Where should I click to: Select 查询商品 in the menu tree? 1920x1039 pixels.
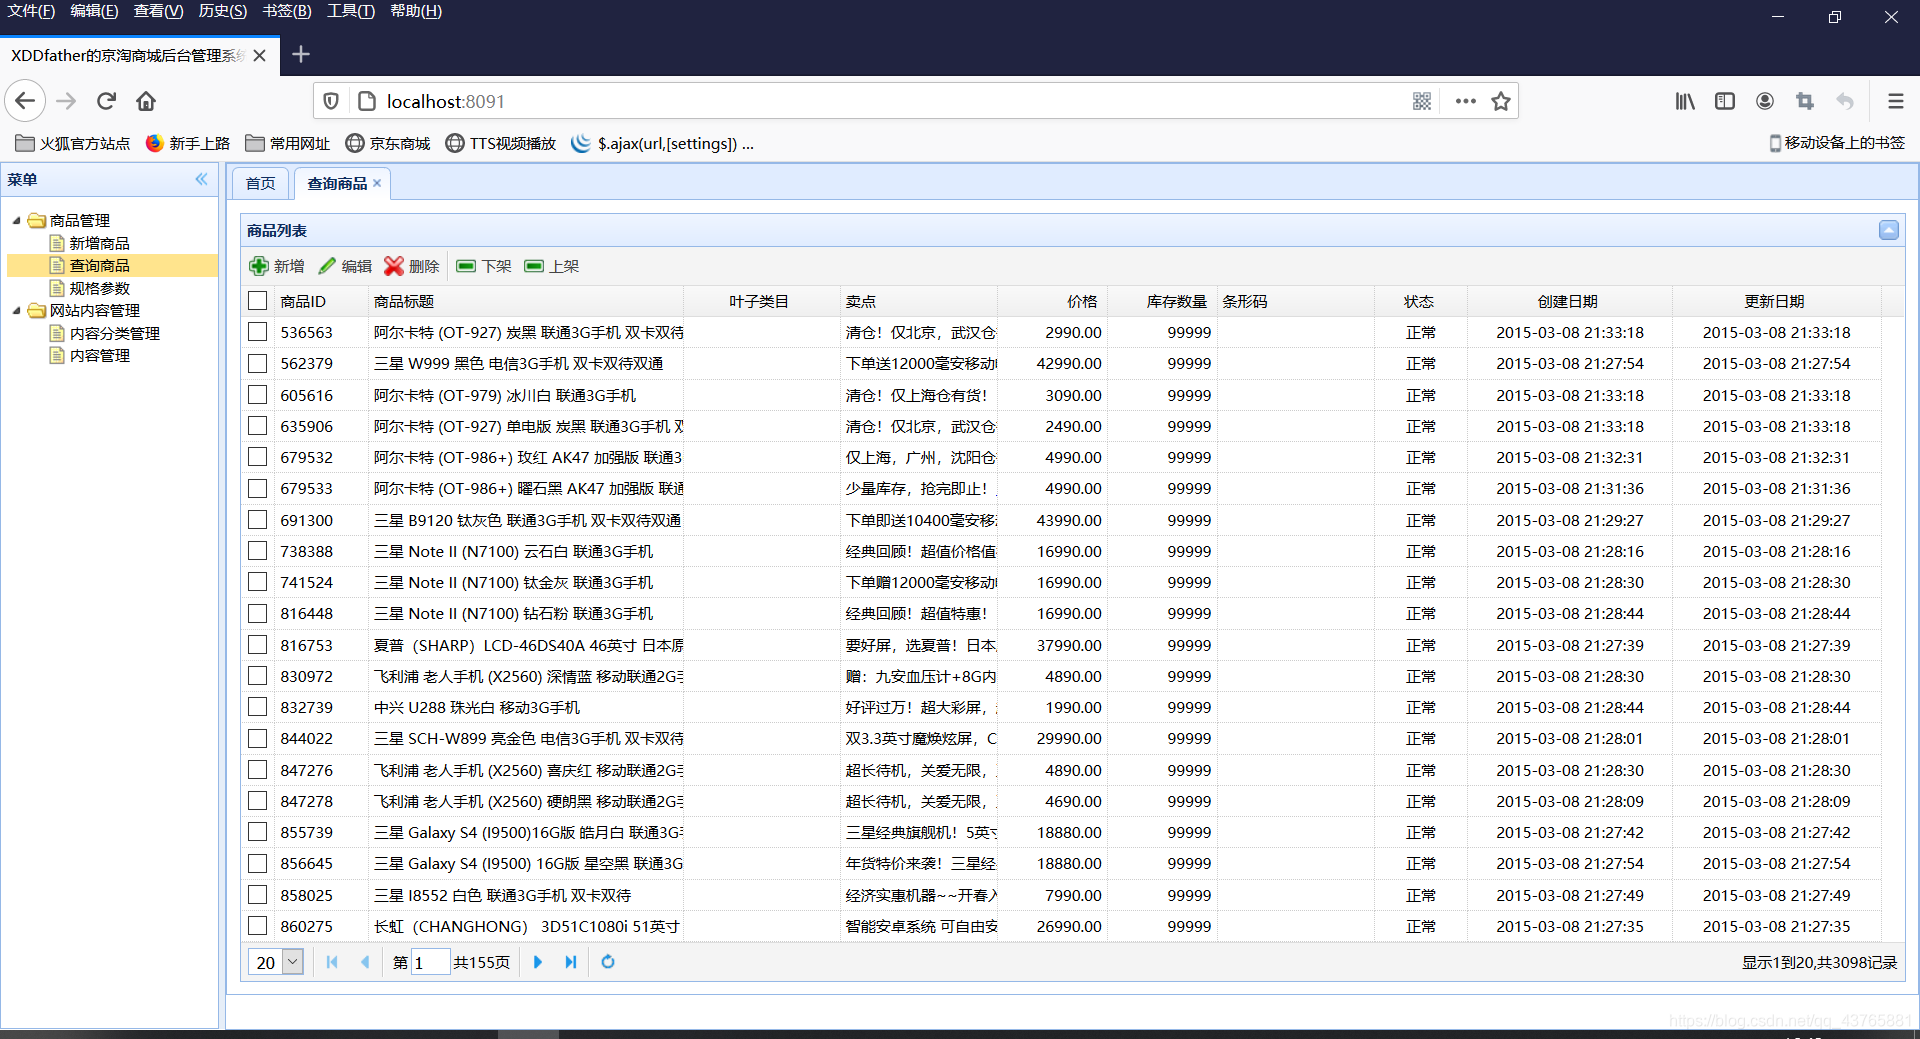pyautogui.click(x=99, y=265)
